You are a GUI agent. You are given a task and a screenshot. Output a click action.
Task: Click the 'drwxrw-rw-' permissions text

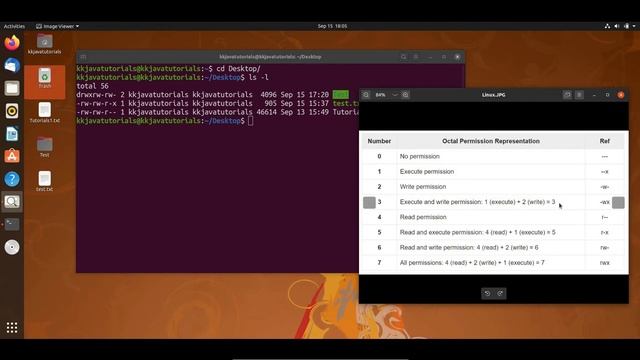(96, 95)
